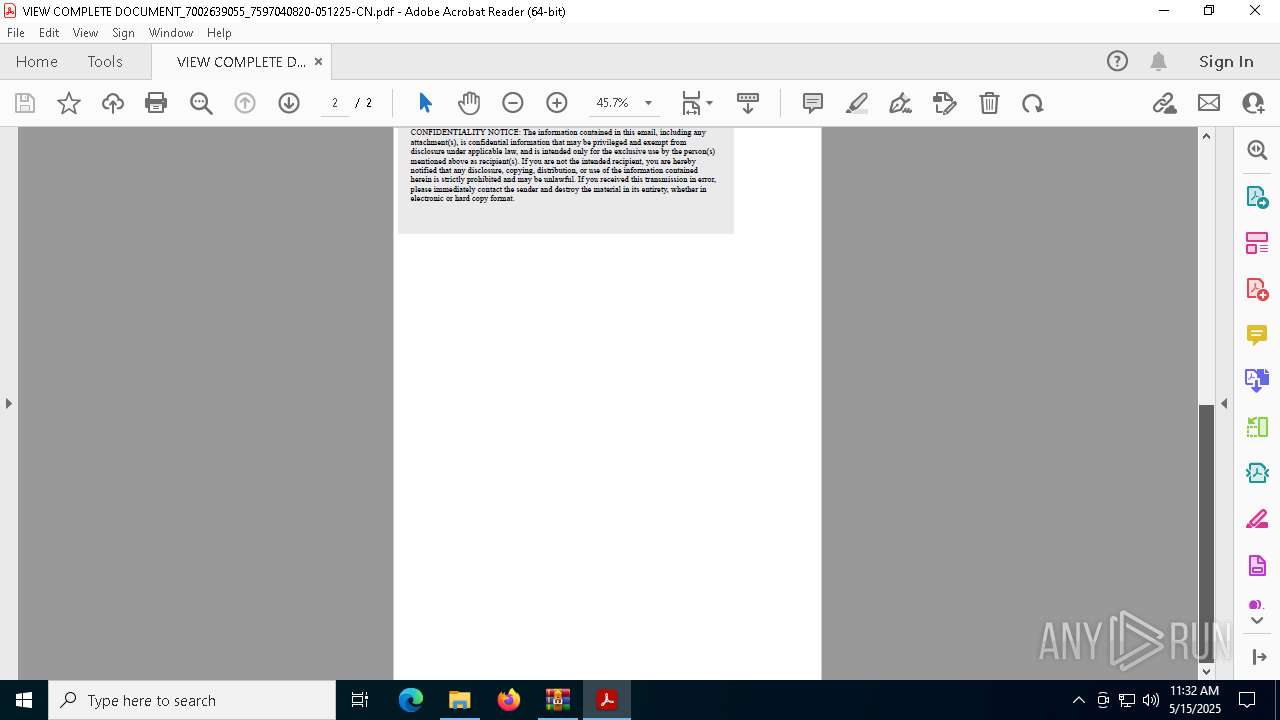The height and width of the screenshot is (720, 1280).
Task: Upload the file to Adobe cloud
Action: (x=113, y=103)
